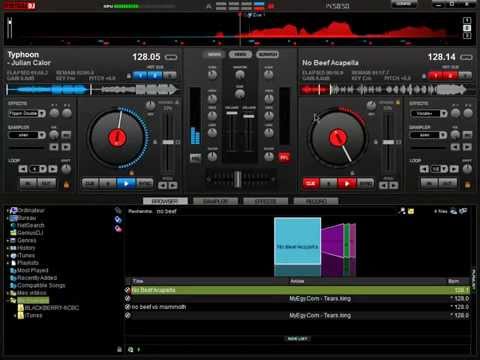Screen dimensions: 480x360
Task: Toggle smart loop lock on left deck
Action: tap(66, 184)
